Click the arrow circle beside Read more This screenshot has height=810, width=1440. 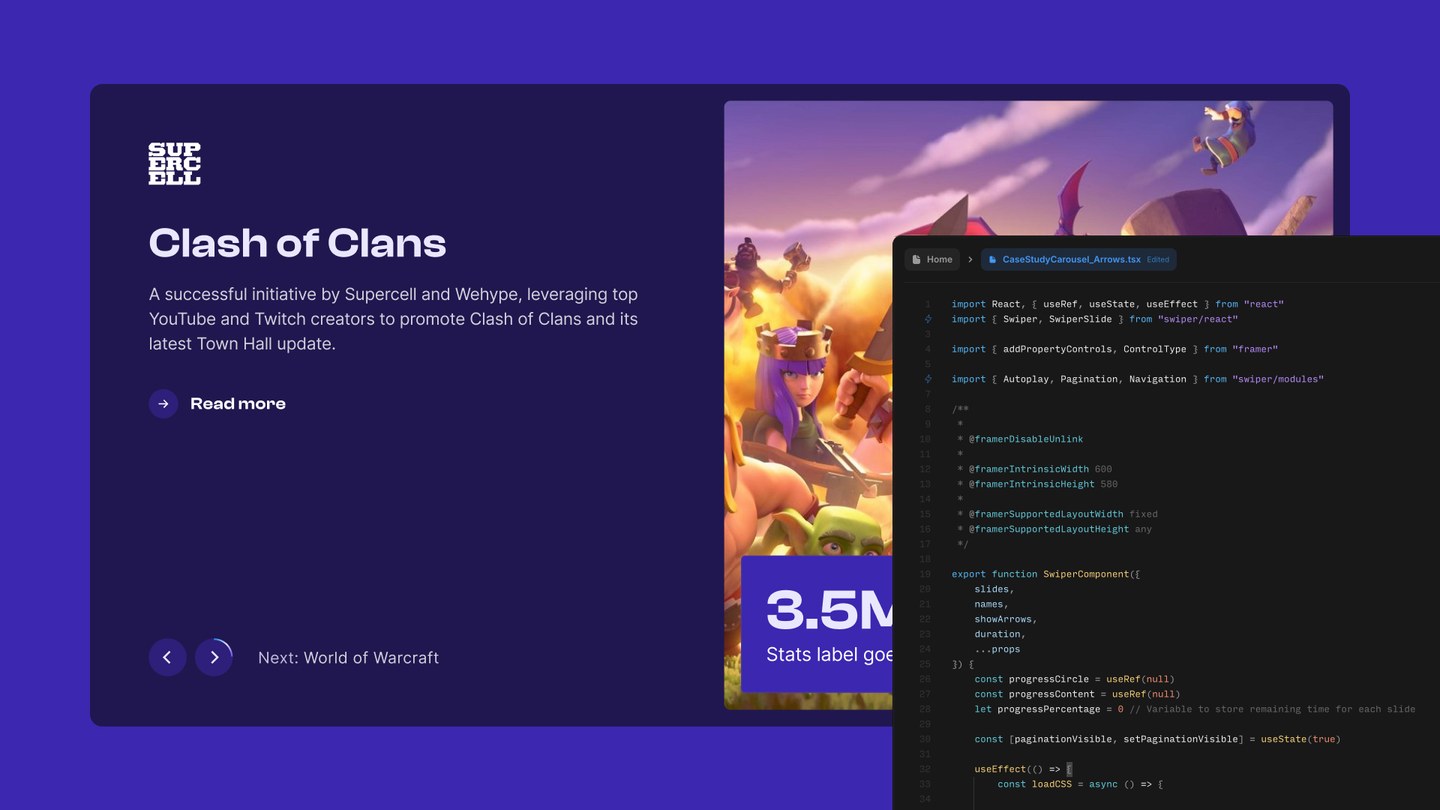[163, 404]
